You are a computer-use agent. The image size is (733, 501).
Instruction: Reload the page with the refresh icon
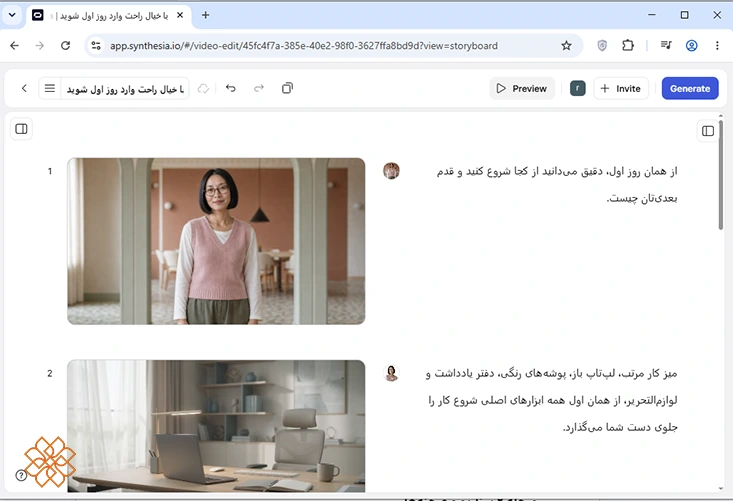[x=65, y=45]
